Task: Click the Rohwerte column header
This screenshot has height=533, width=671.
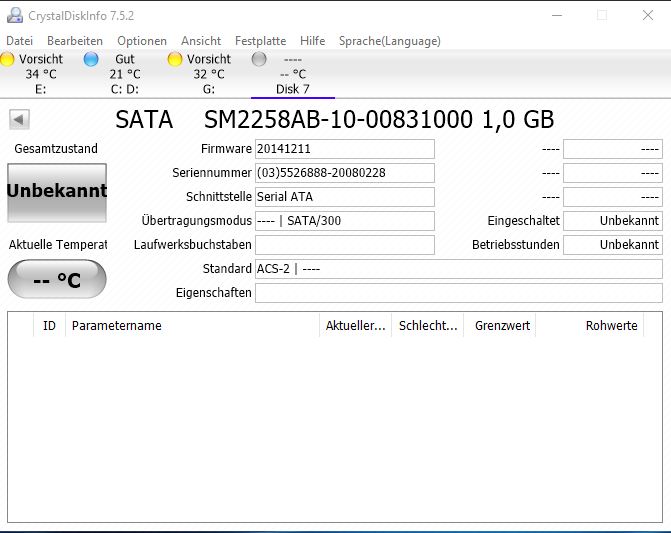Action: [590, 326]
